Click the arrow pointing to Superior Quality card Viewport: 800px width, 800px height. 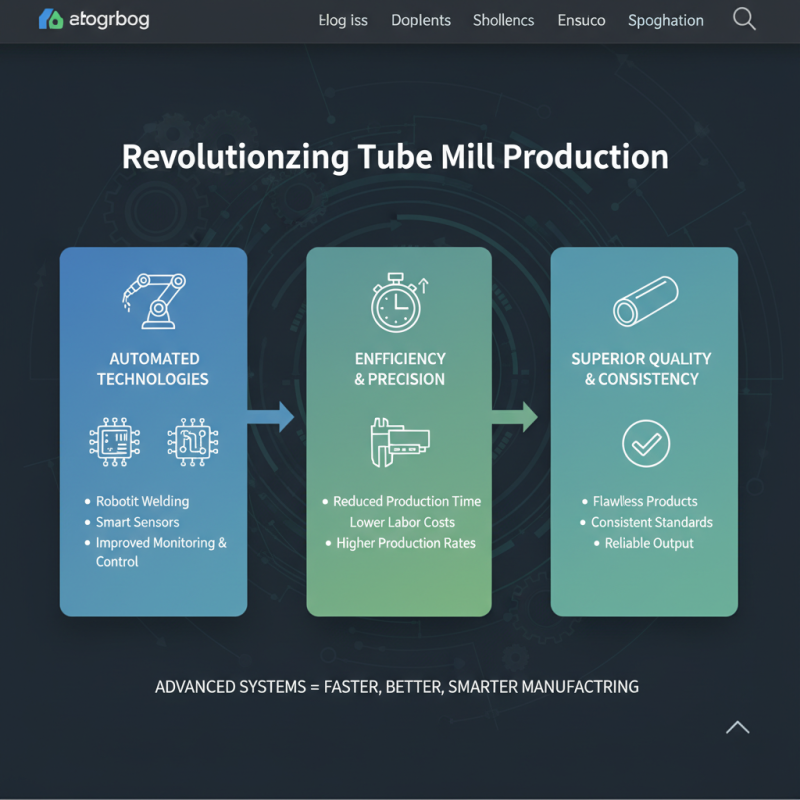pyautogui.click(x=517, y=419)
